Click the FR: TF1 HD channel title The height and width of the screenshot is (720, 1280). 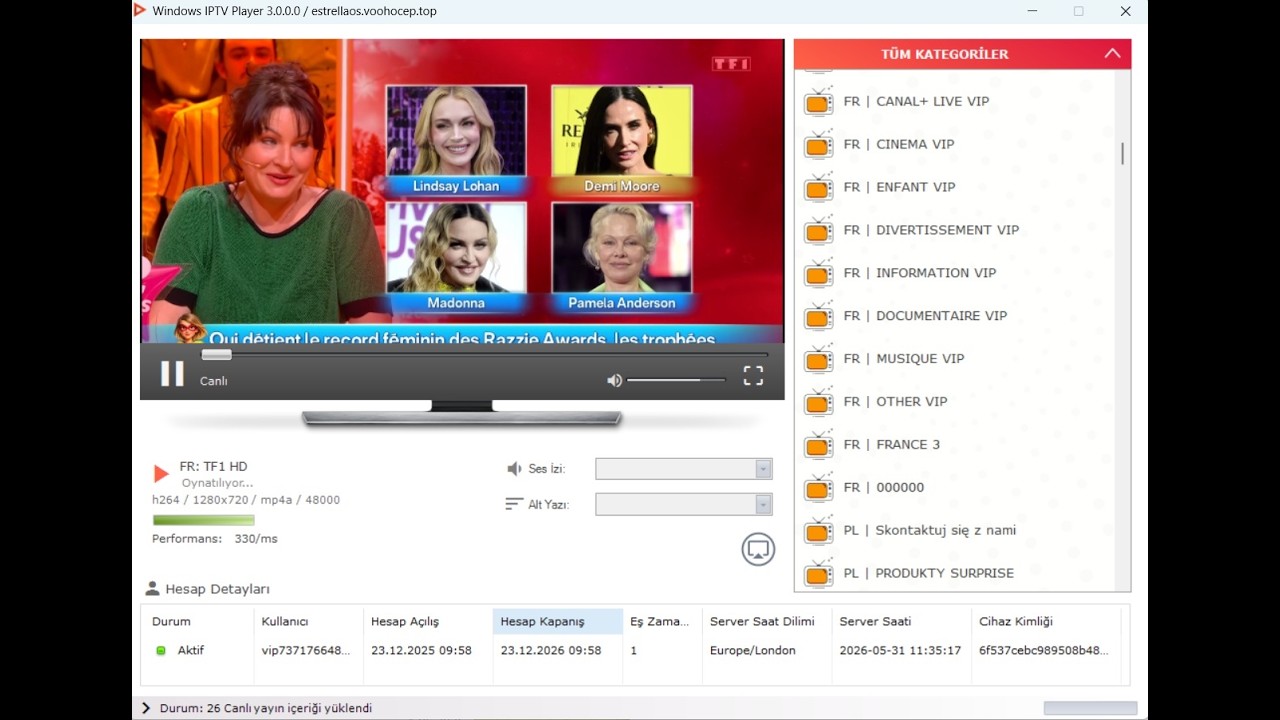(x=213, y=467)
